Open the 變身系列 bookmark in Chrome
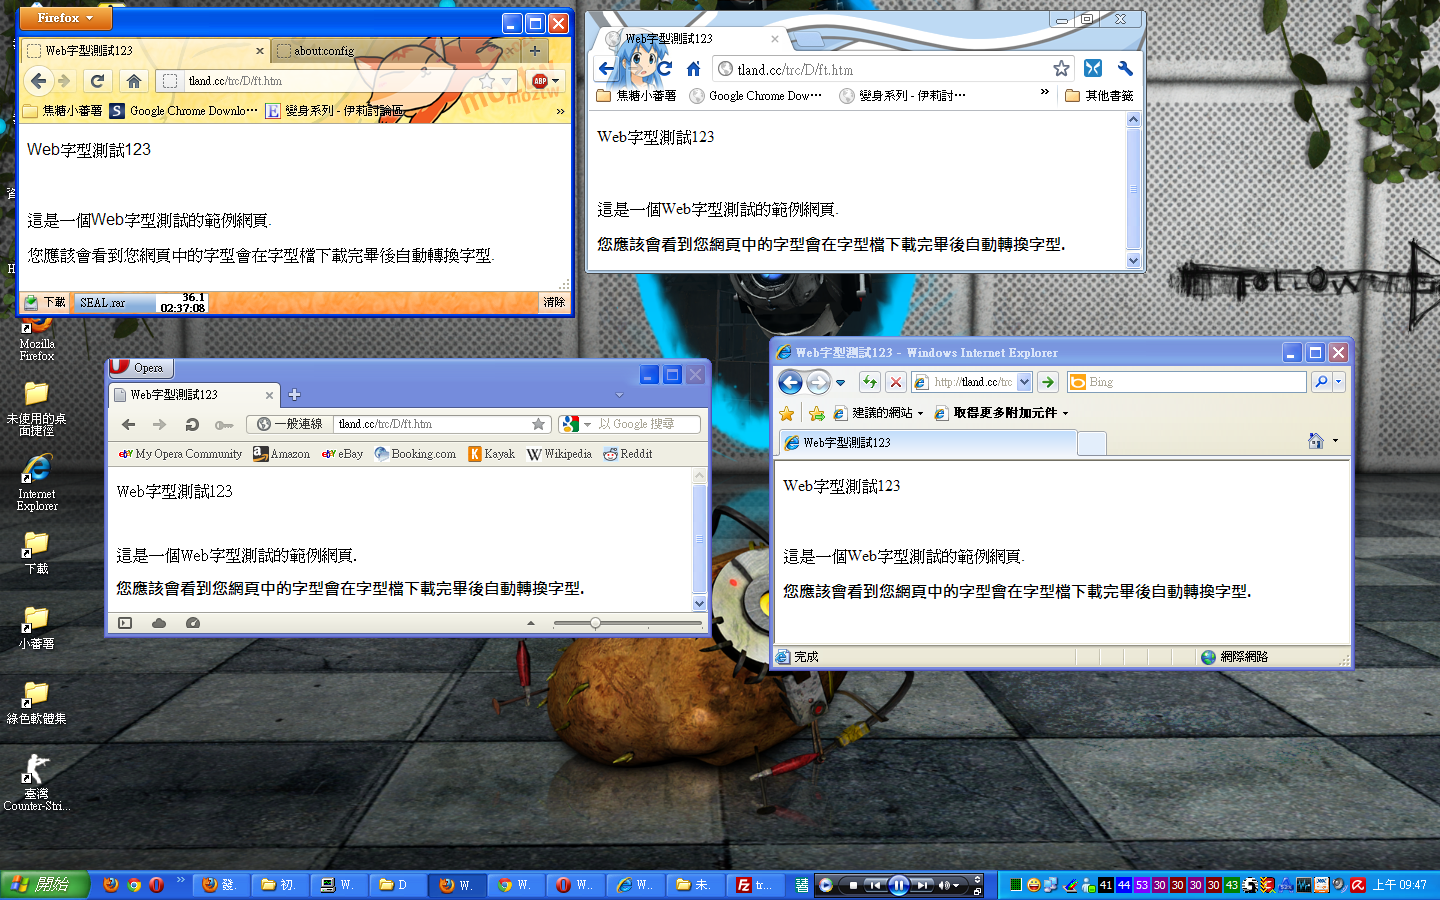Image resolution: width=1440 pixels, height=900 pixels. point(902,96)
